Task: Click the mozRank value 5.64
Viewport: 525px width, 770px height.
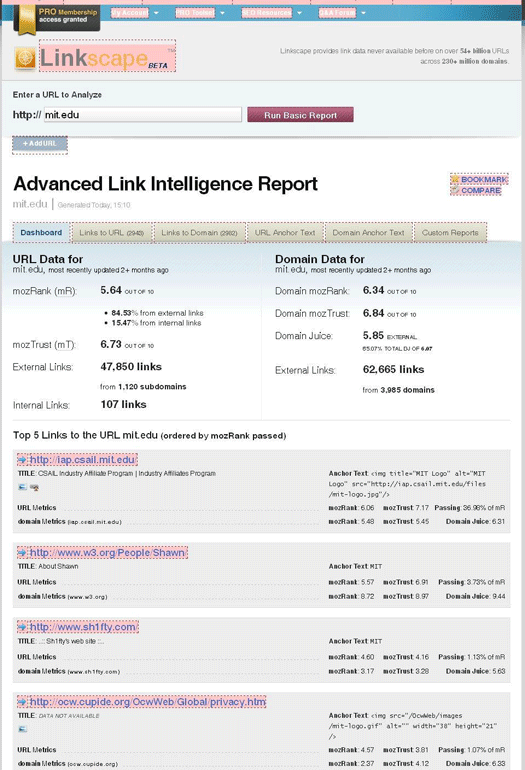Action: tap(111, 290)
